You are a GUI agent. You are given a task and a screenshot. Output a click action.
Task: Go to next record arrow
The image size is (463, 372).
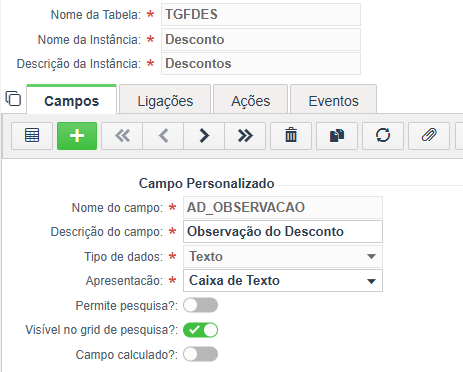point(204,136)
